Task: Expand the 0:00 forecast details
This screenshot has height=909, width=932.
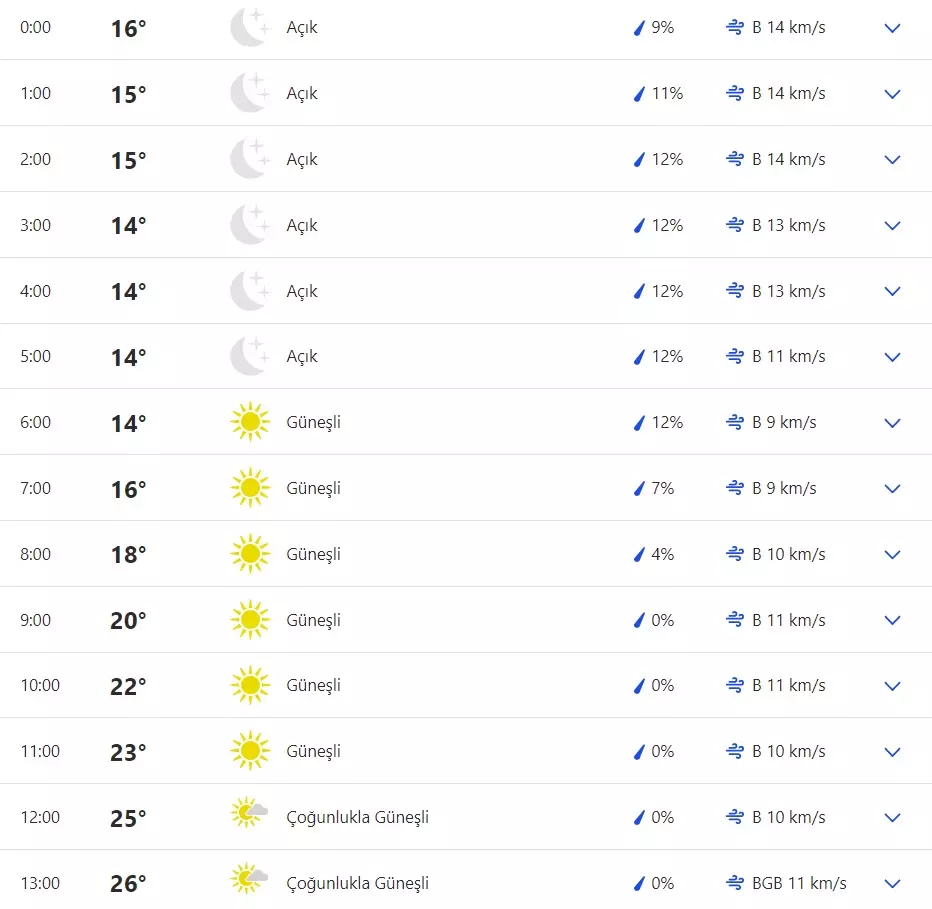Action: pos(892,28)
